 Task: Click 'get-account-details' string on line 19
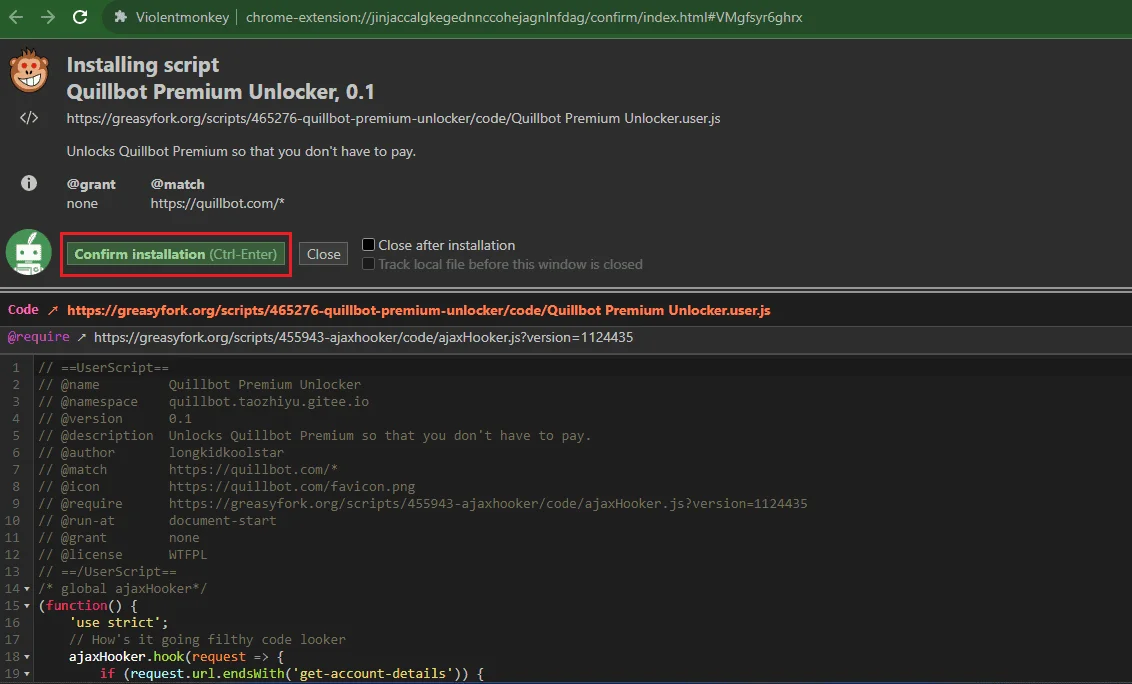pos(374,674)
